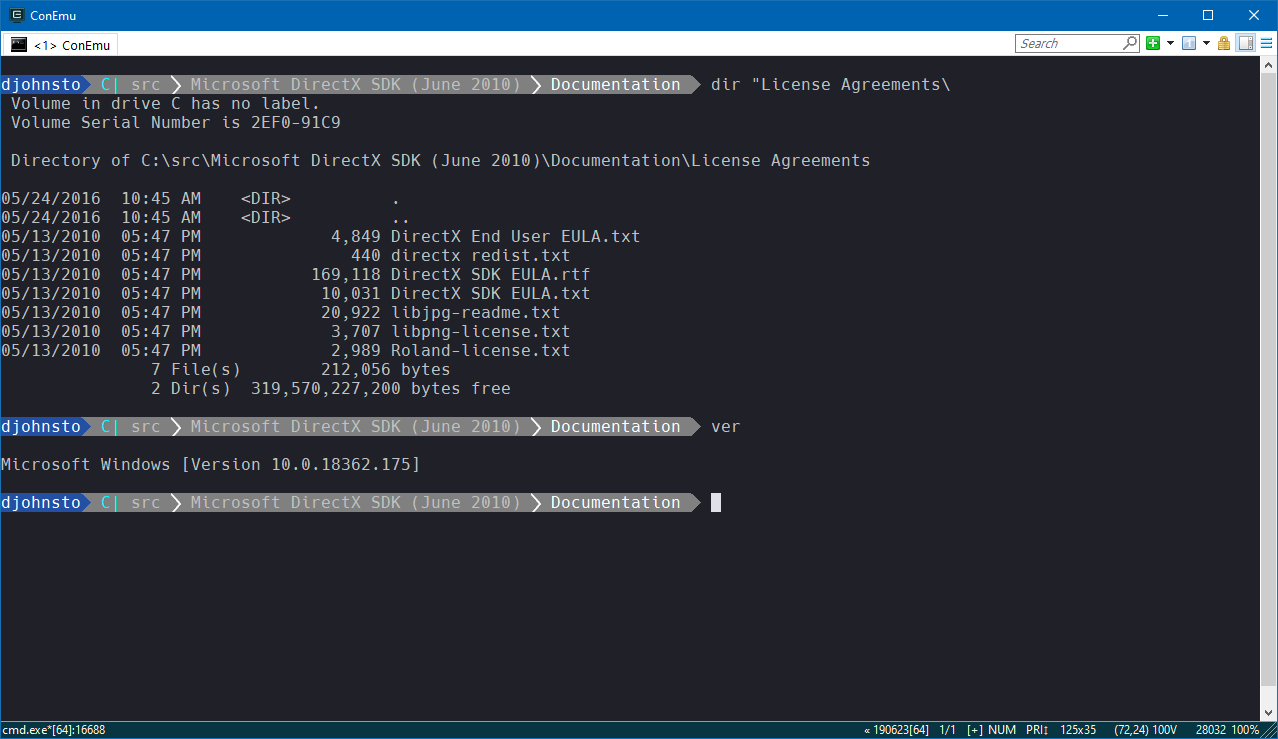Click PRI process priority item in status bar
This screenshot has width=1278, height=739.
pyautogui.click(x=1037, y=730)
